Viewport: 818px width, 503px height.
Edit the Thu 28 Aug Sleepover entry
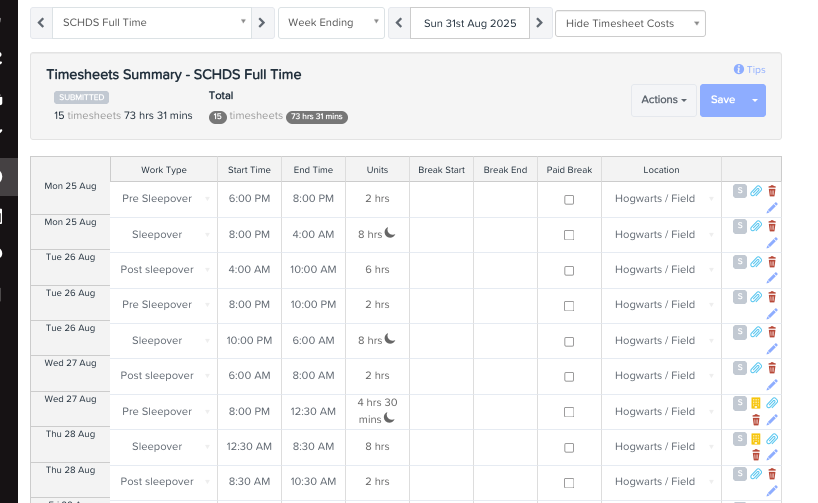pyautogui.click(x=772, y=455)
